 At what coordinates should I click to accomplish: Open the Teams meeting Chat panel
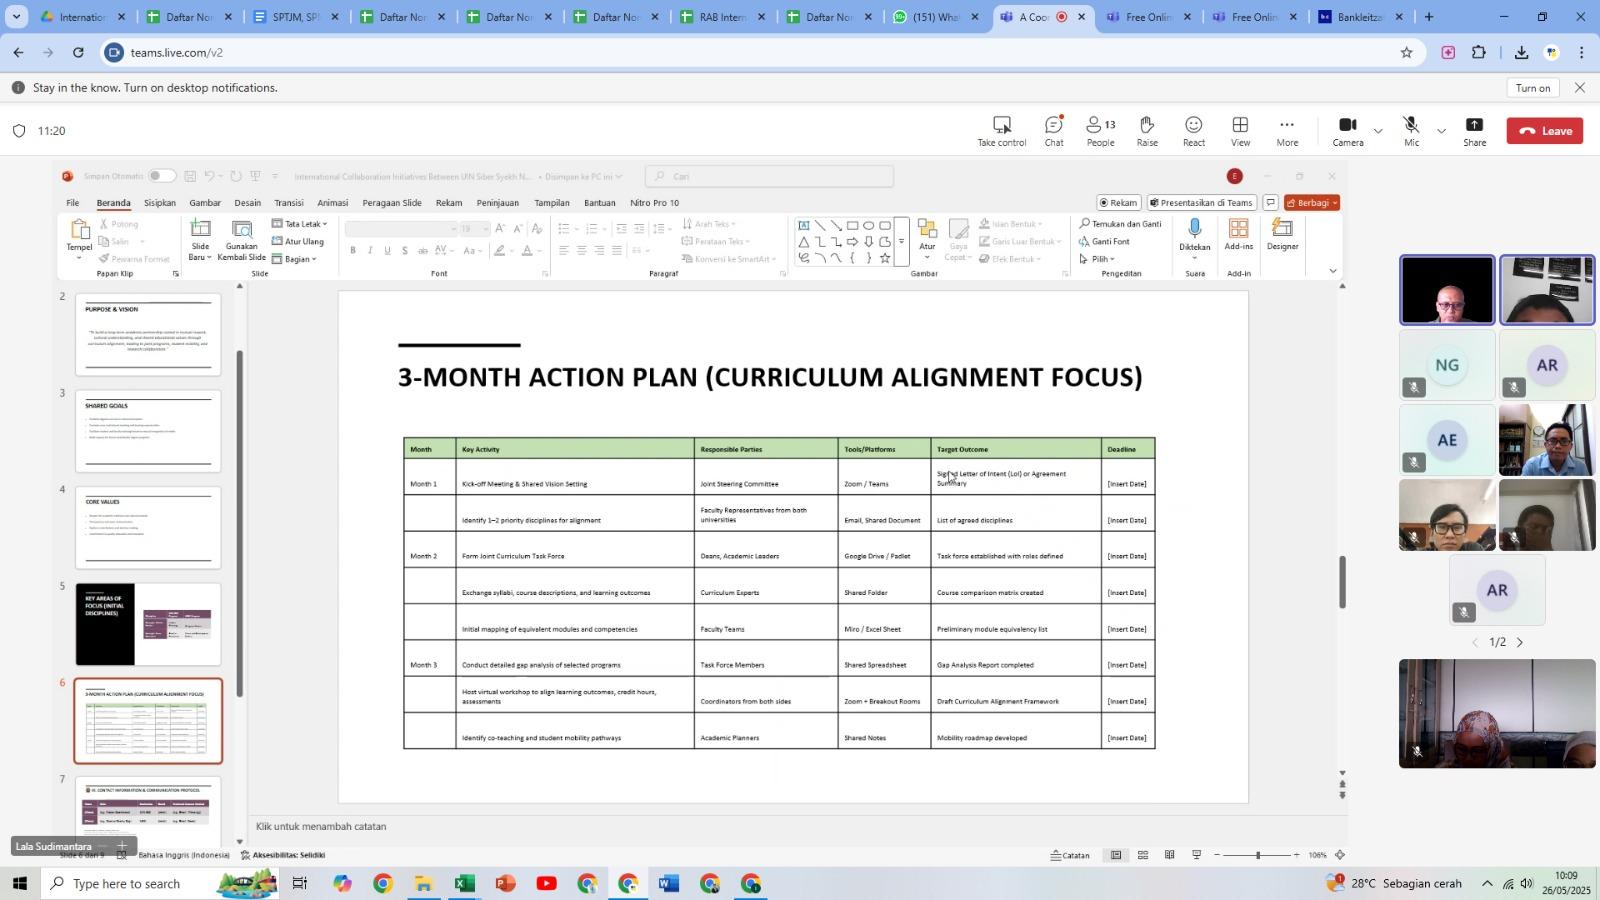pyautogui.click(x=1054, y=130)
